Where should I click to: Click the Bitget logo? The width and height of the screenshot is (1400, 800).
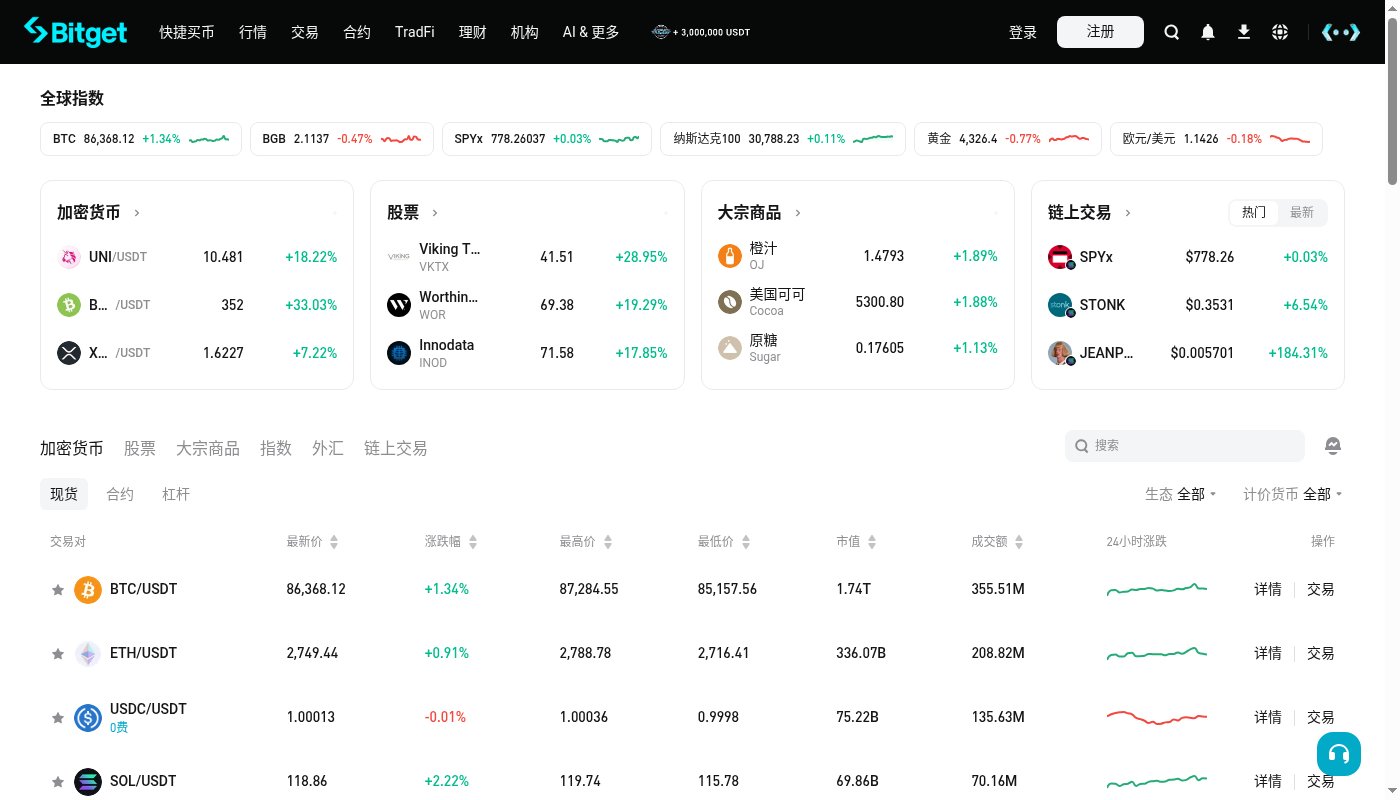(76, 32)
